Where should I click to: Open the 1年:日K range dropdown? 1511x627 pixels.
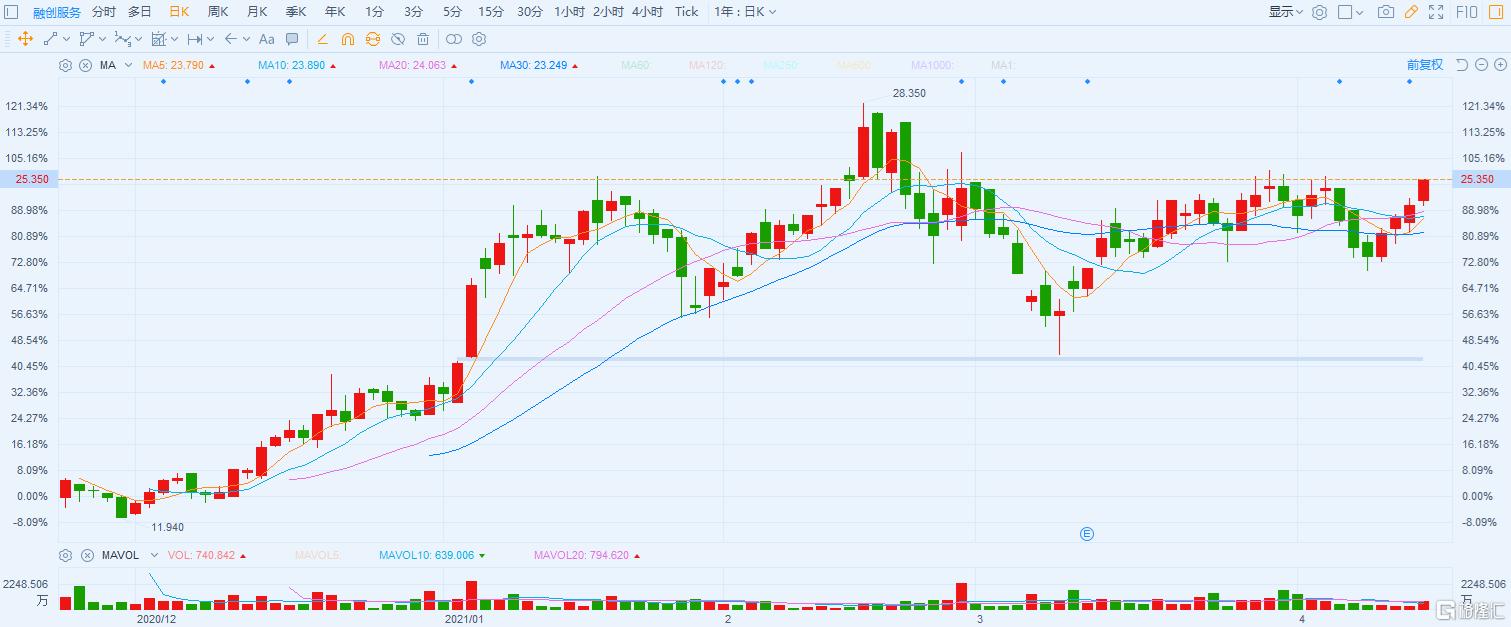(745, 12)
